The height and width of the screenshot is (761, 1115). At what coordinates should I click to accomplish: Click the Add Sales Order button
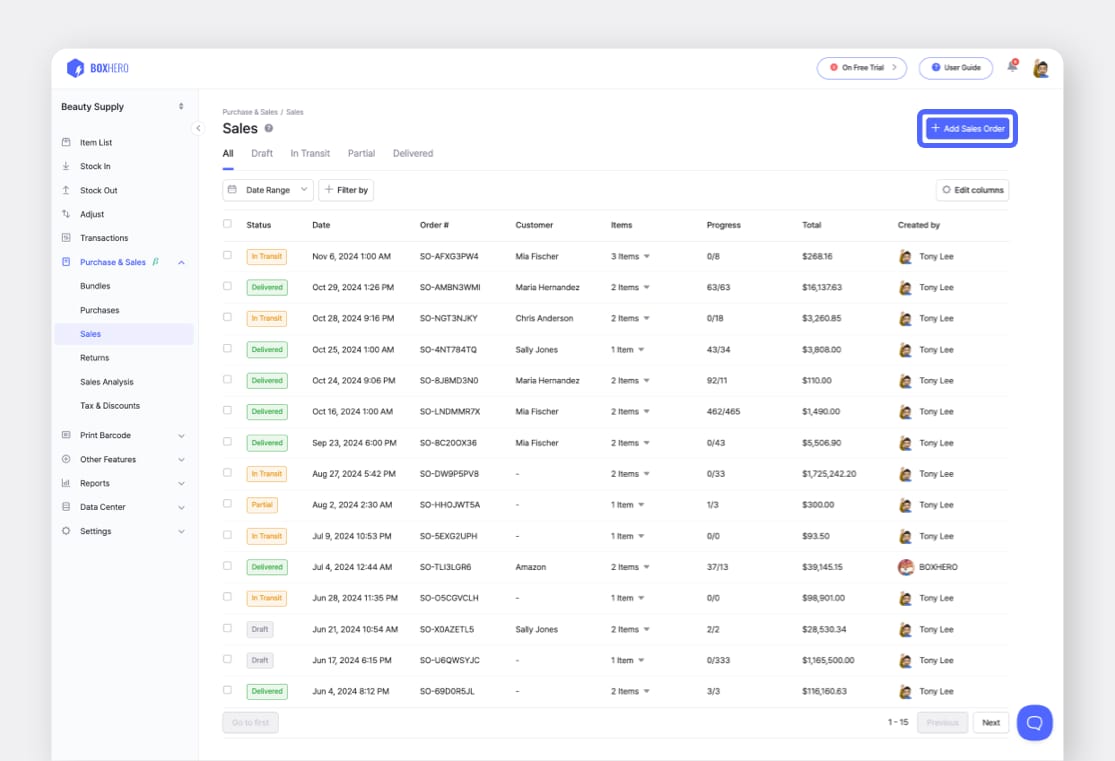(x=966, y=128)
